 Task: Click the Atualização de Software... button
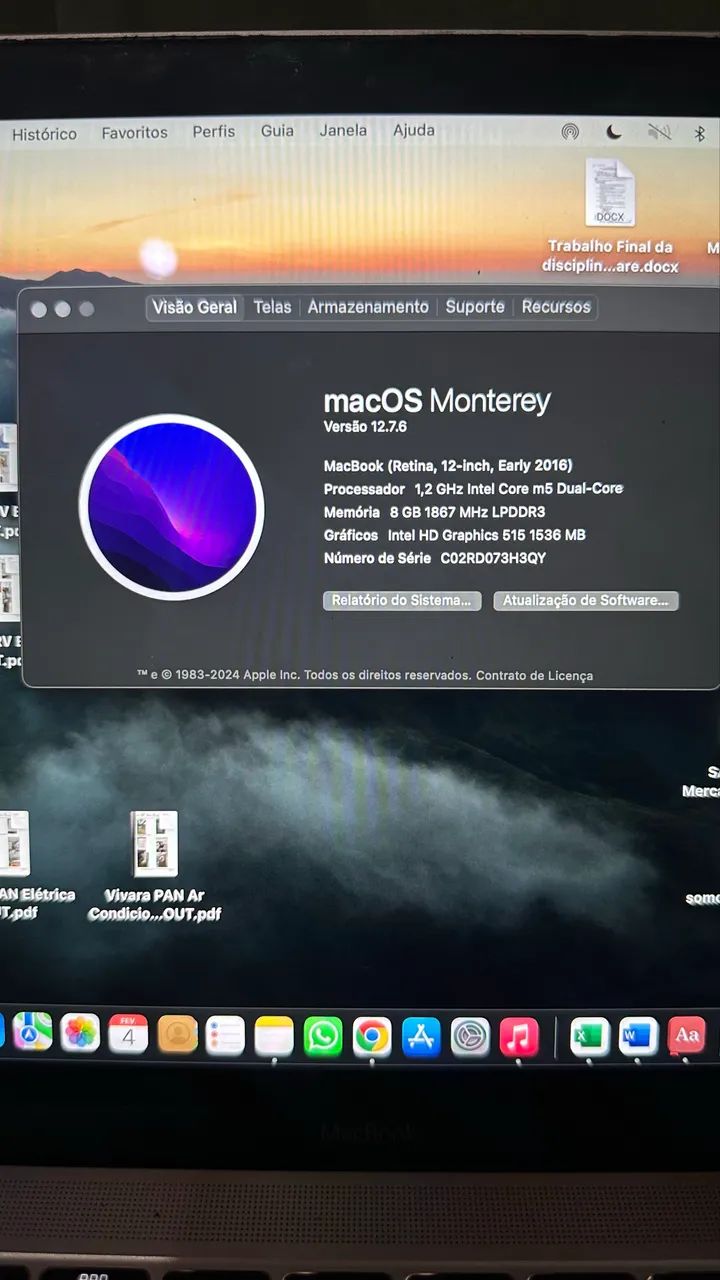pos(586,600)
